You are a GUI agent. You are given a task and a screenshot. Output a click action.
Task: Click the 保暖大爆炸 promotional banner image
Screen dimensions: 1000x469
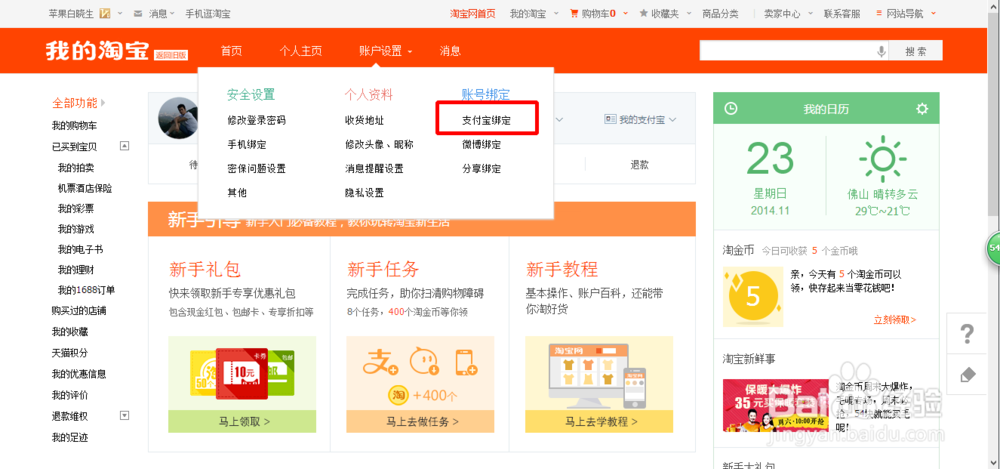click(x=776, y=406)
